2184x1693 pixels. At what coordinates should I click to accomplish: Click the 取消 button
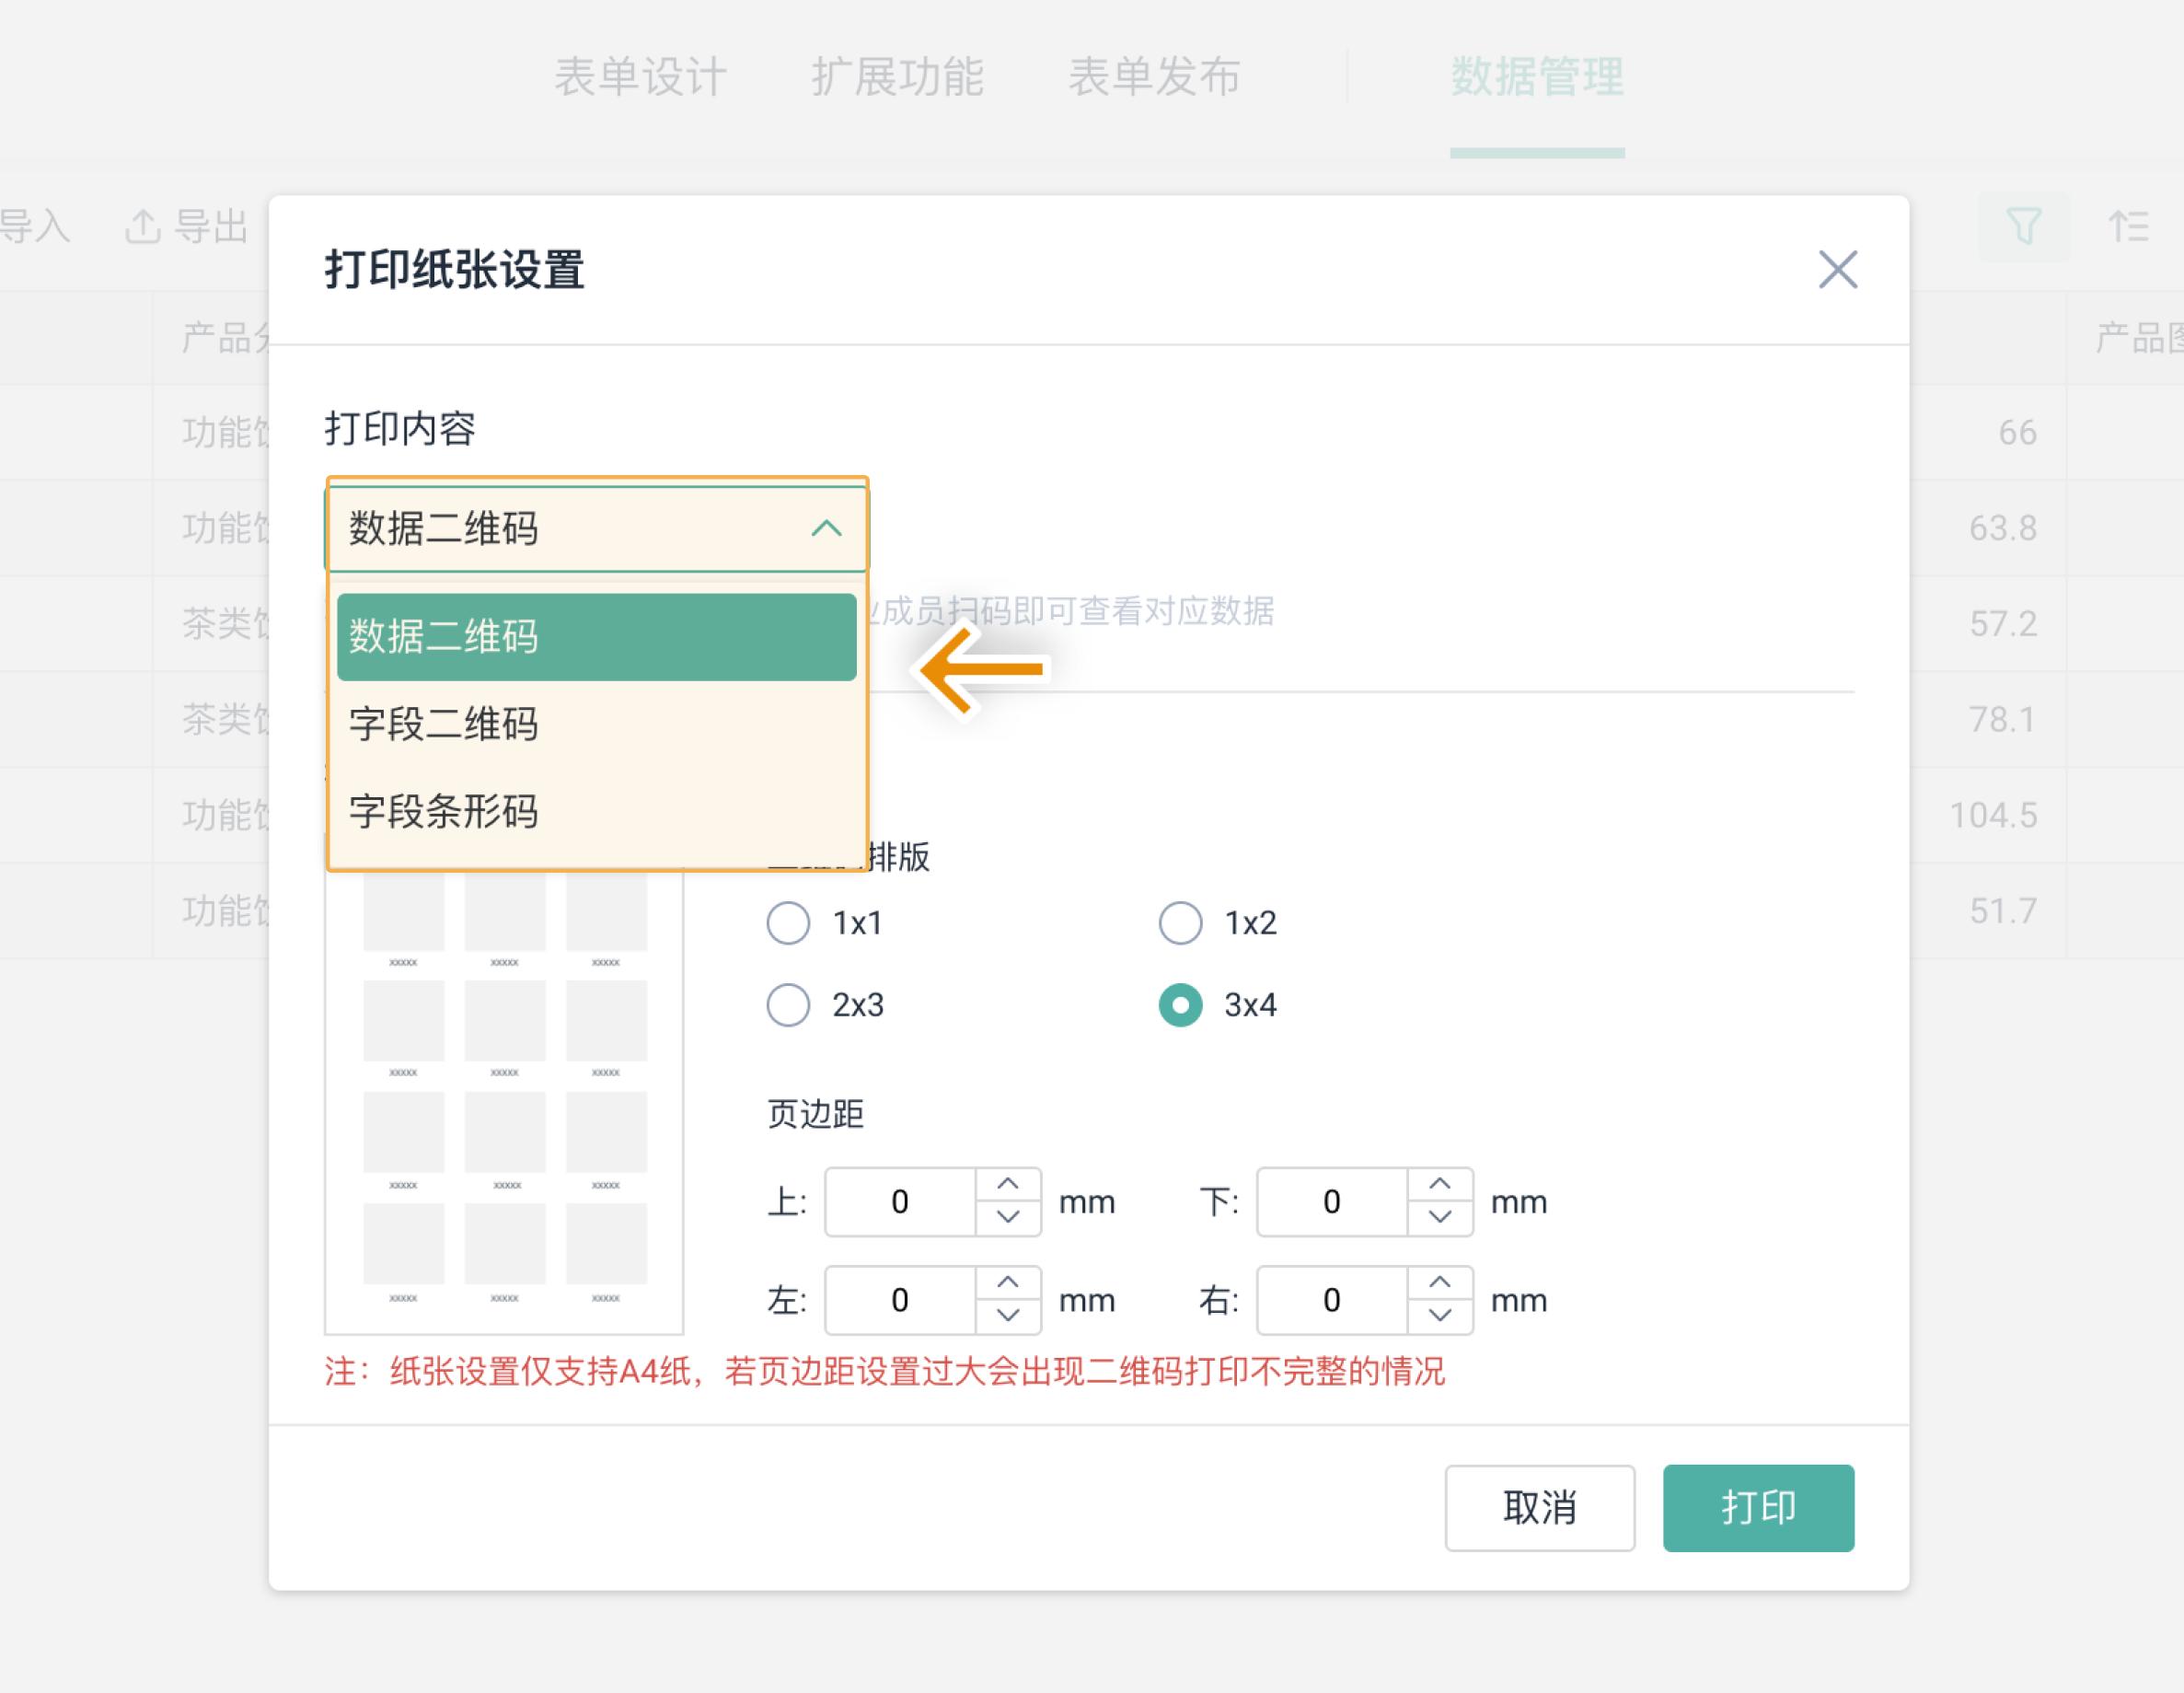[1539, 1508]
